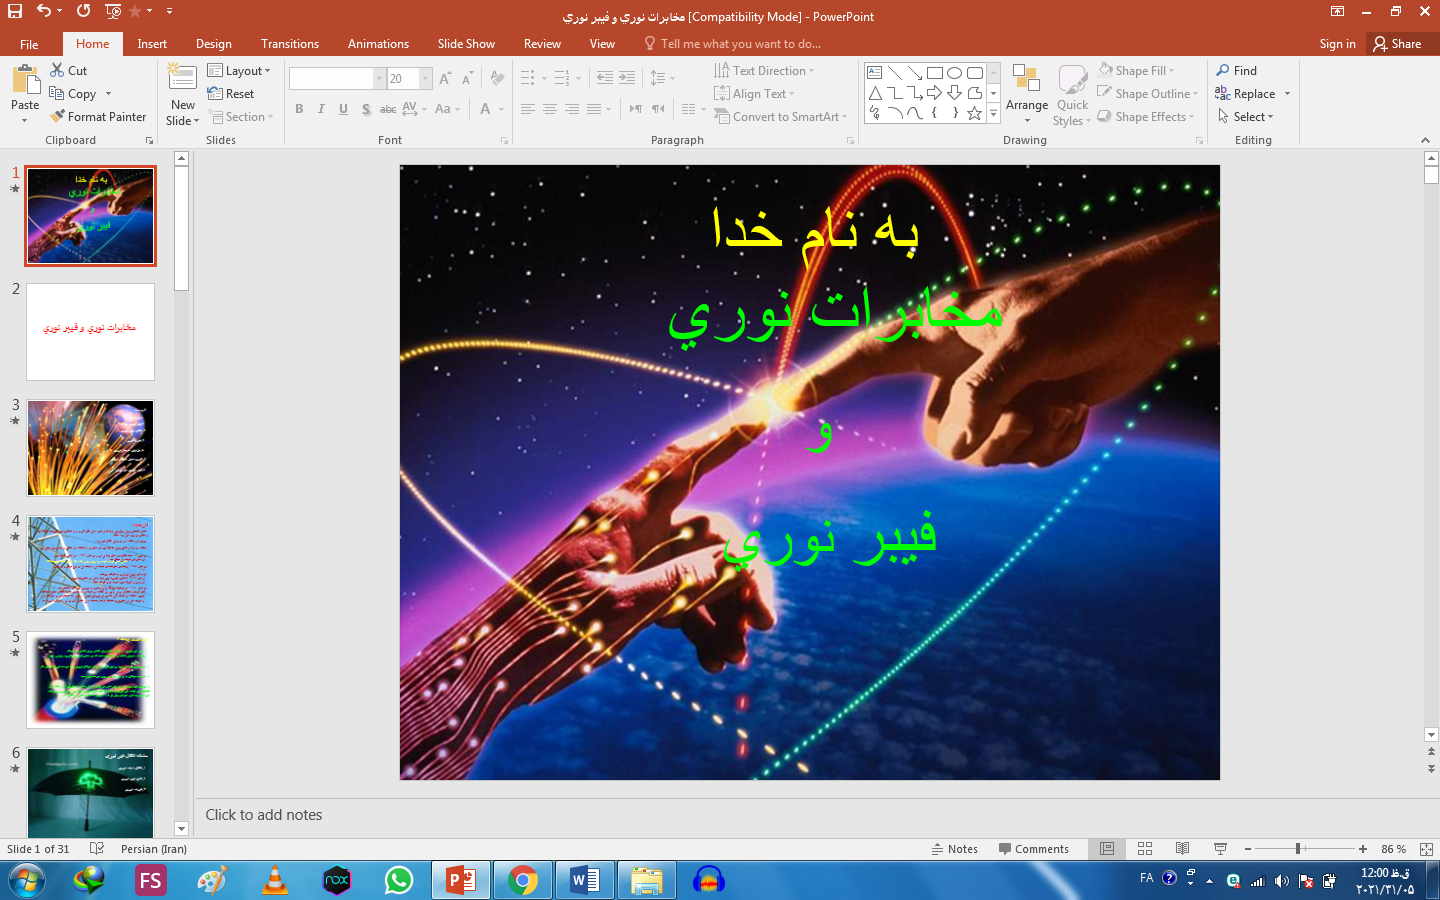Viewport: 1440px width, 900px height.
Task: Start Slide Show from status bar icon
Action: (x=1220, y=849)
